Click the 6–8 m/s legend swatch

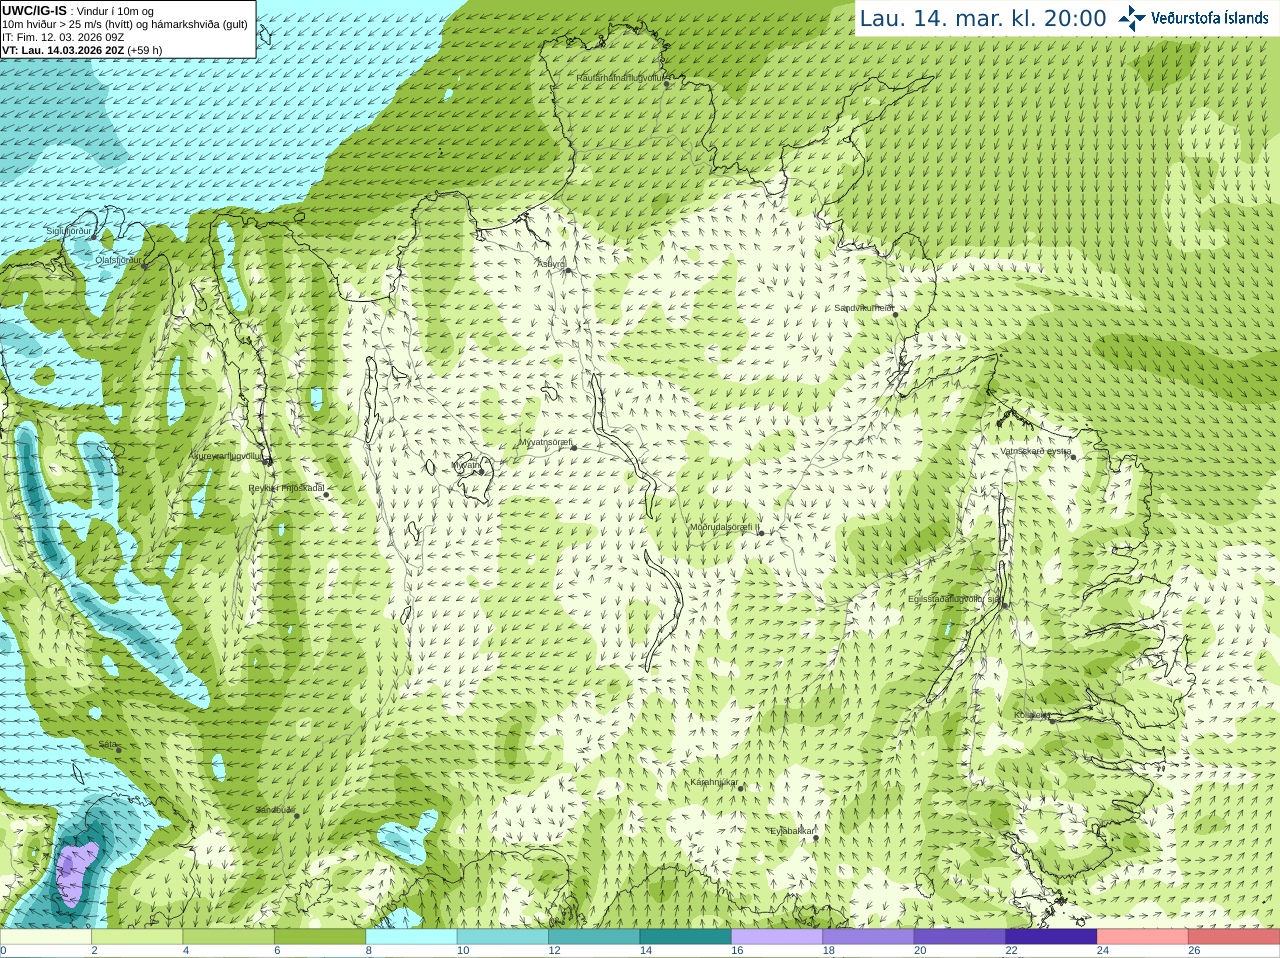[320, 937]
